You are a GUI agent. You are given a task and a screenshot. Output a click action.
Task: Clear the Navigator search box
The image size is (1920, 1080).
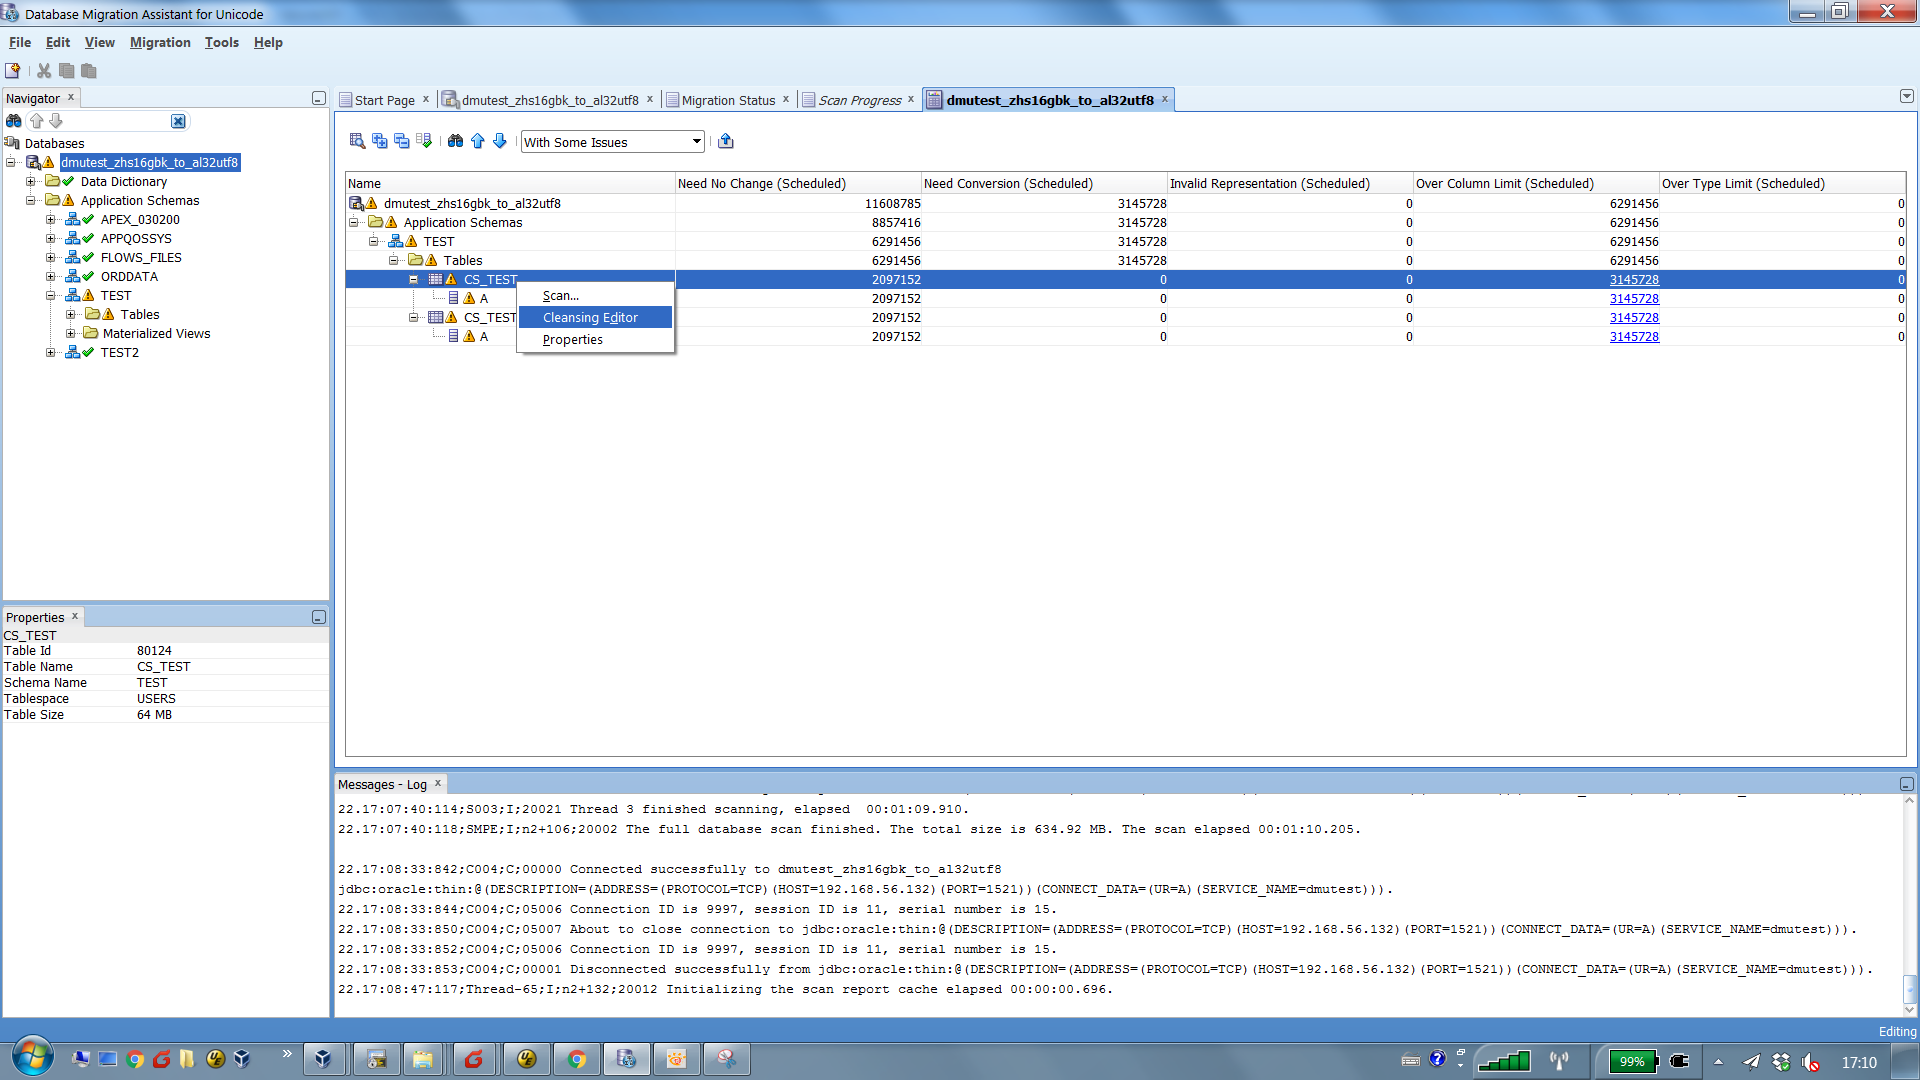pyautogui.click(x=178, y=121)
